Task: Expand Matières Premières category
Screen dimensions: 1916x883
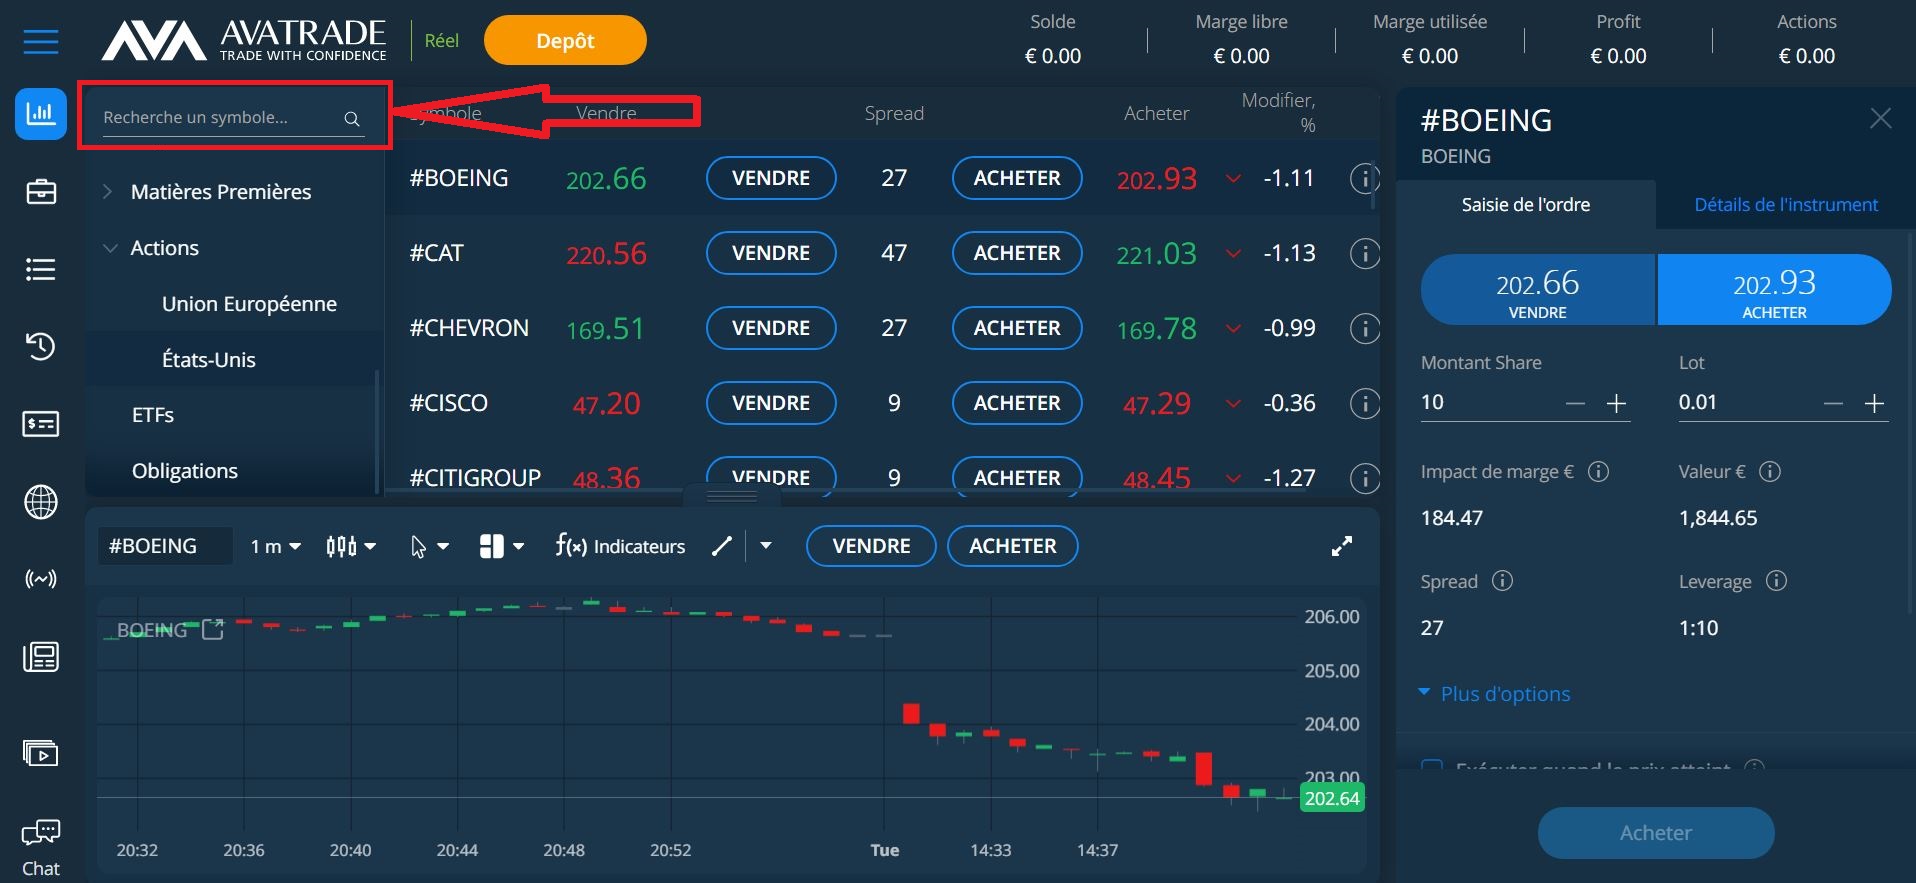Action: tap(108, 191)
